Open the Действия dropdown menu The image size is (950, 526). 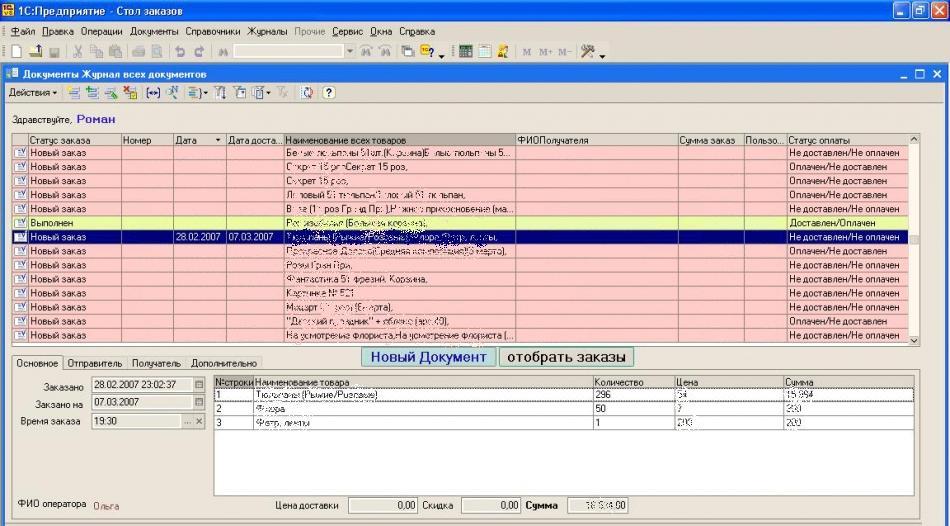tap(33, 93)
